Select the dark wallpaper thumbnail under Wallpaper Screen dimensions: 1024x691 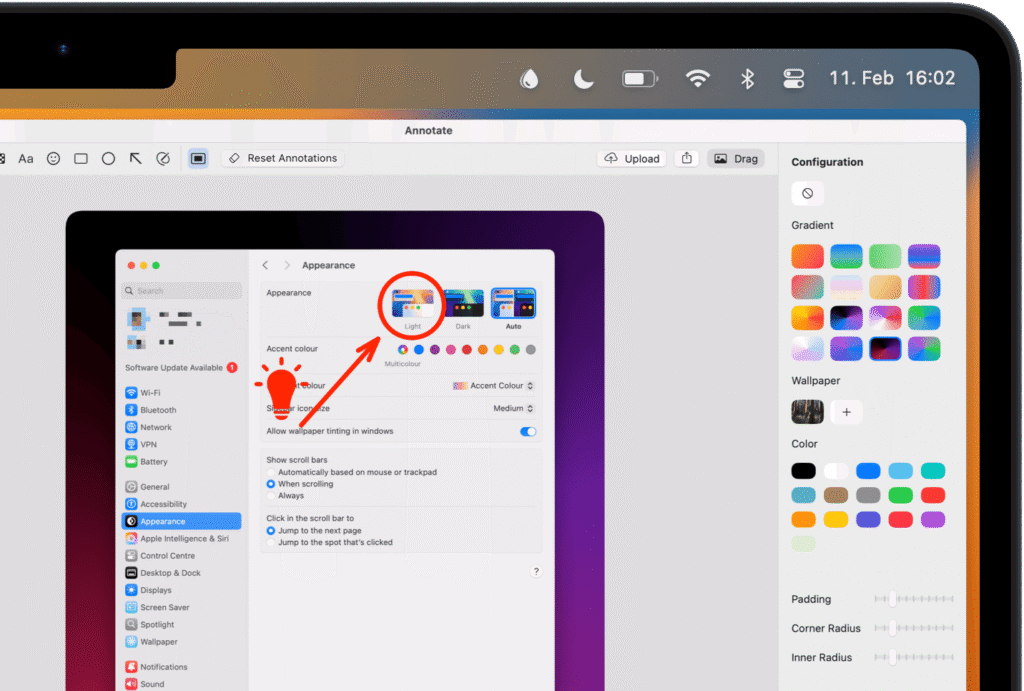point(808,412)
